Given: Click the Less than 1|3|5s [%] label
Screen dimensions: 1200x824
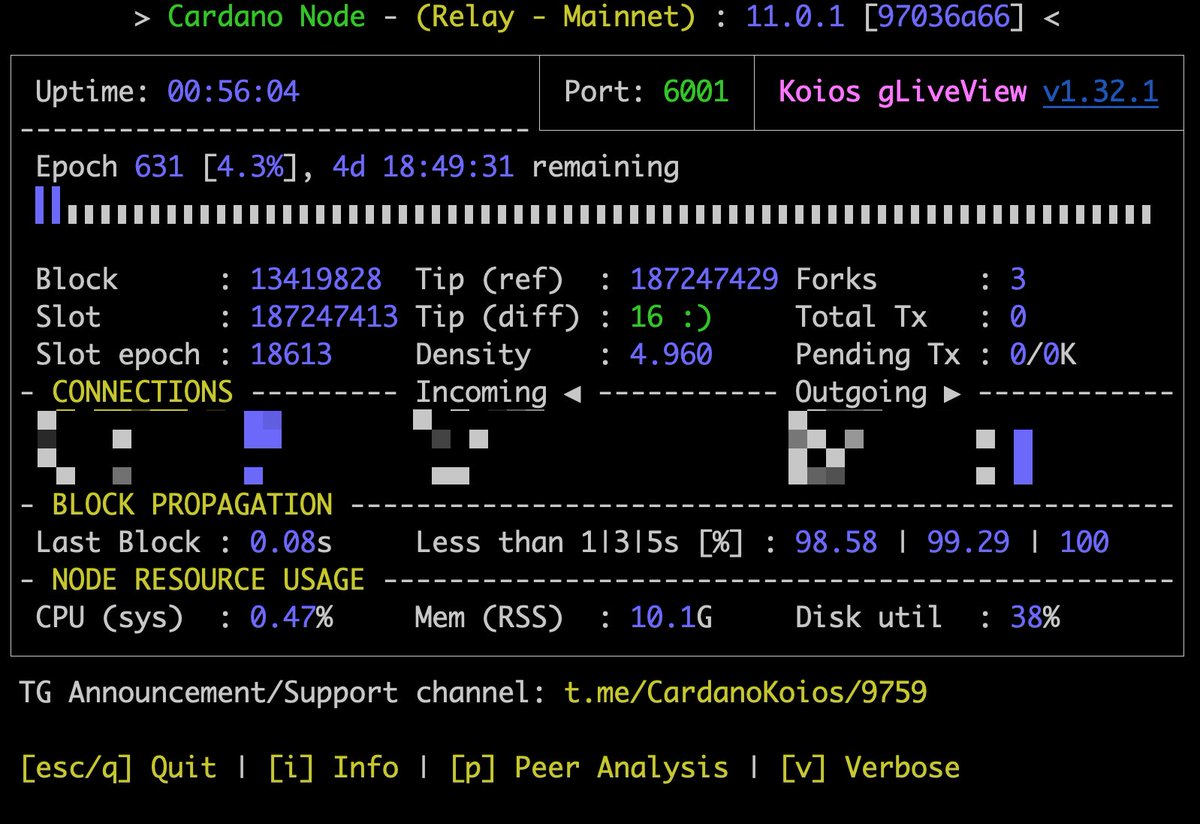Looking at the screenshot, I should 580,542.
